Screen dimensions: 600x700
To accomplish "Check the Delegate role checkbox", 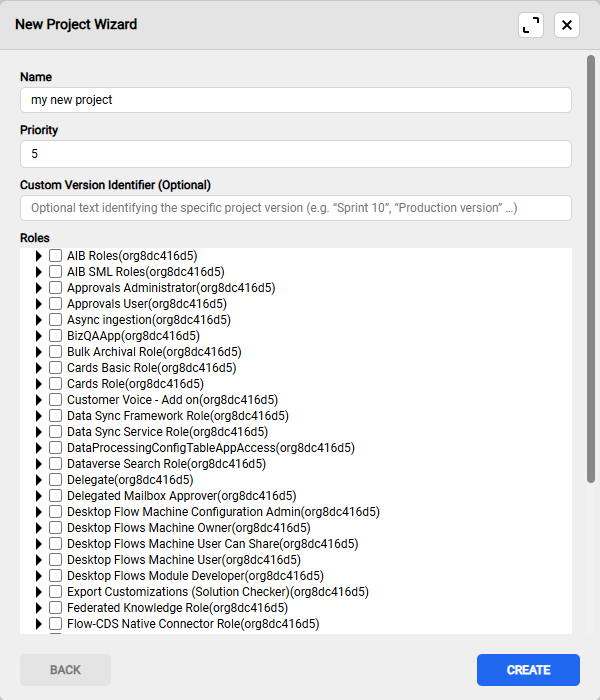I will [x=55, y=480].
